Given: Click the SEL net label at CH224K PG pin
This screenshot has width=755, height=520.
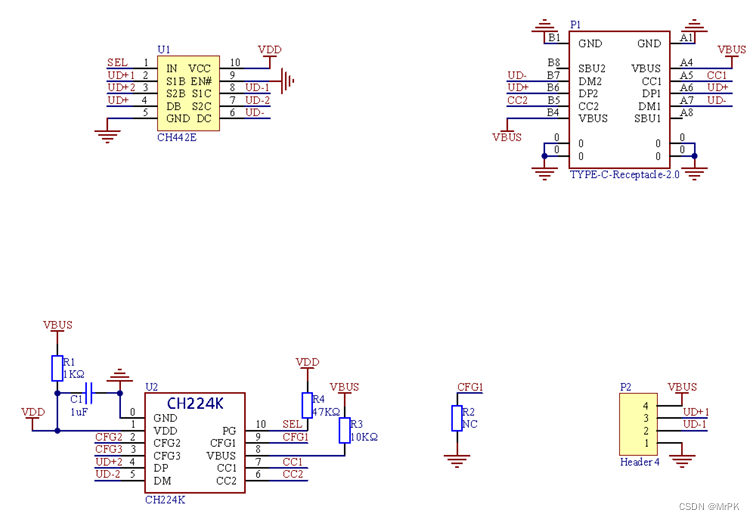Looking at the screenshot, I should 292,424.
